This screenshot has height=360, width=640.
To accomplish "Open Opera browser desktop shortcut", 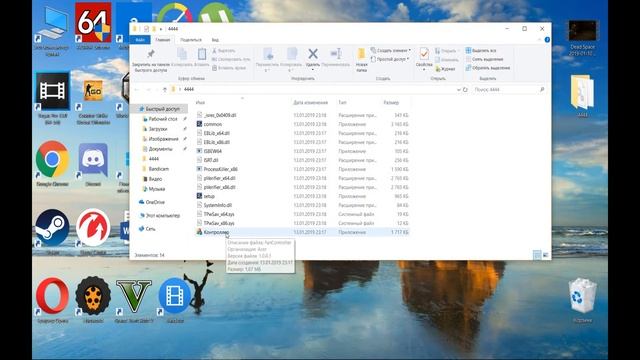I will (x=52, y=300).
